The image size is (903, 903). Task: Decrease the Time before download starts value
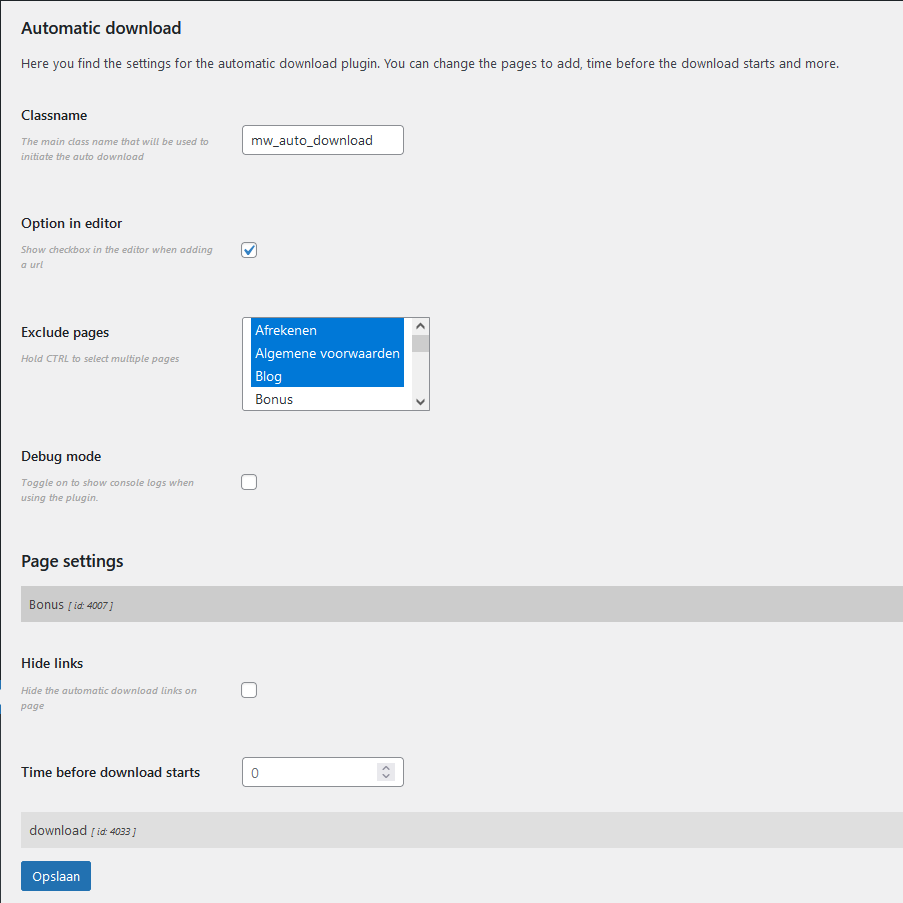386,776
